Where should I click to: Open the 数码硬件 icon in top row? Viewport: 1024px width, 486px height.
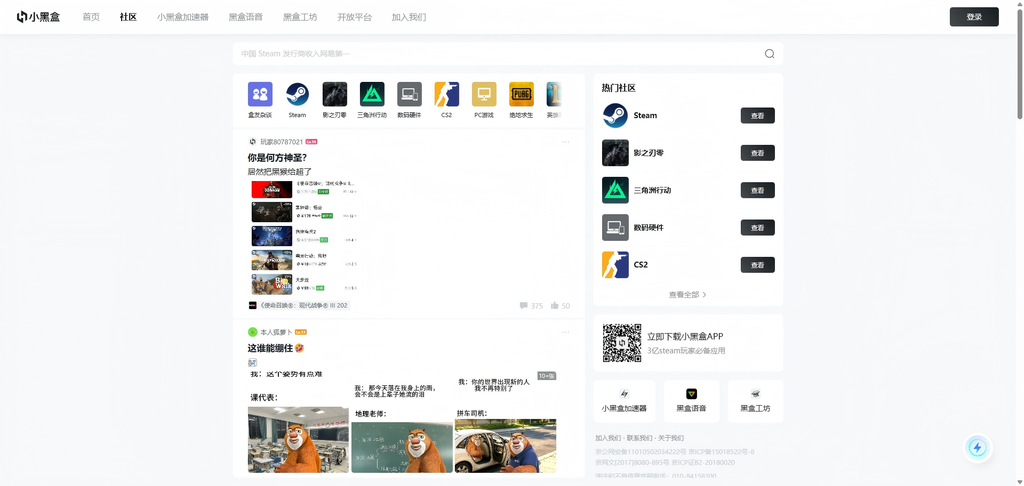click(409, 94)
